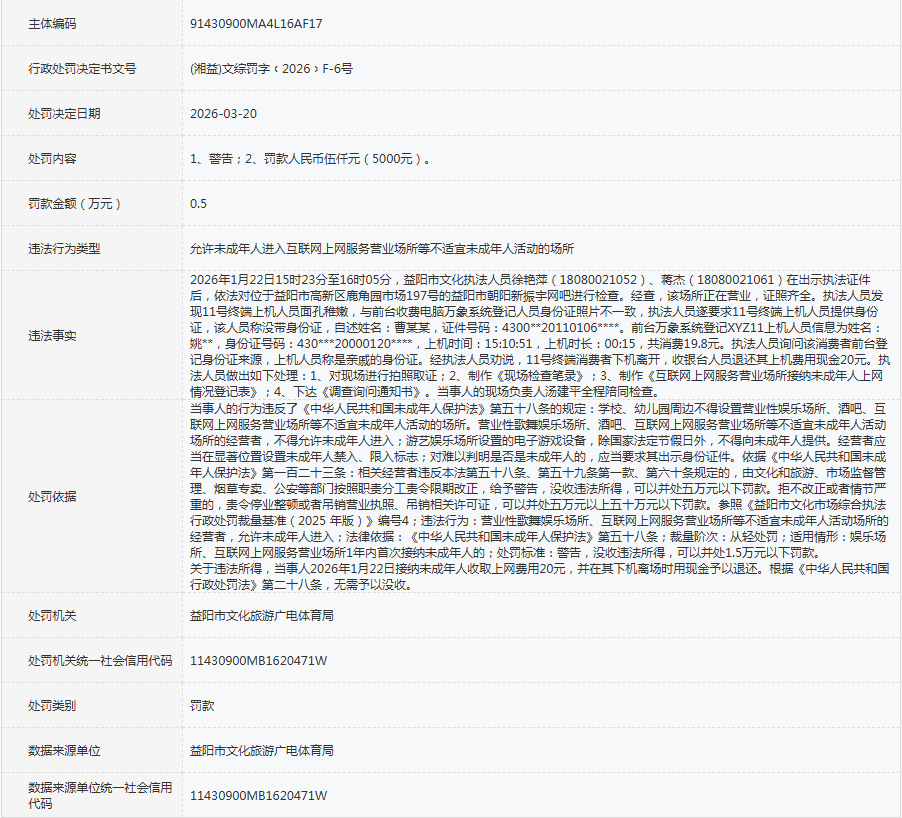Select the fine amount value 0.5
The height and width of the screenshot is (818, 902).
click(x=199, y=204)
